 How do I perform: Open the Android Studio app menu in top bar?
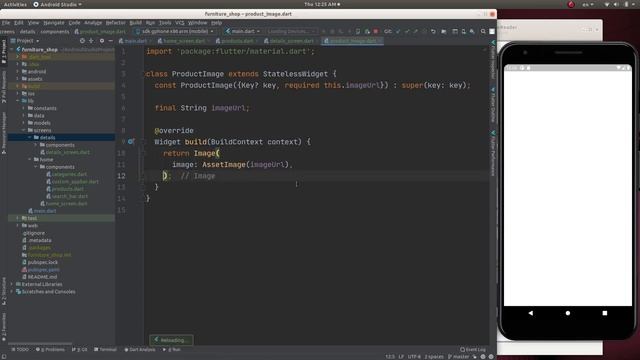[57, 4]
